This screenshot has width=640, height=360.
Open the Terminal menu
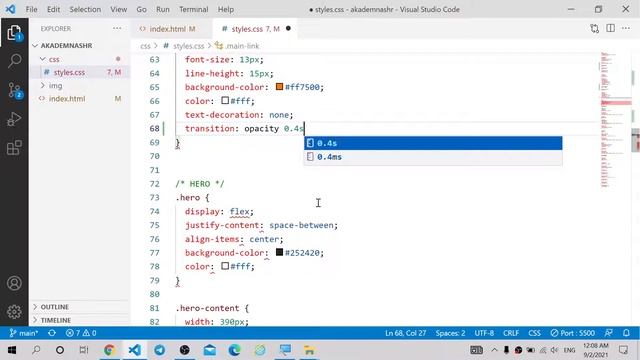tap(193, 9)
